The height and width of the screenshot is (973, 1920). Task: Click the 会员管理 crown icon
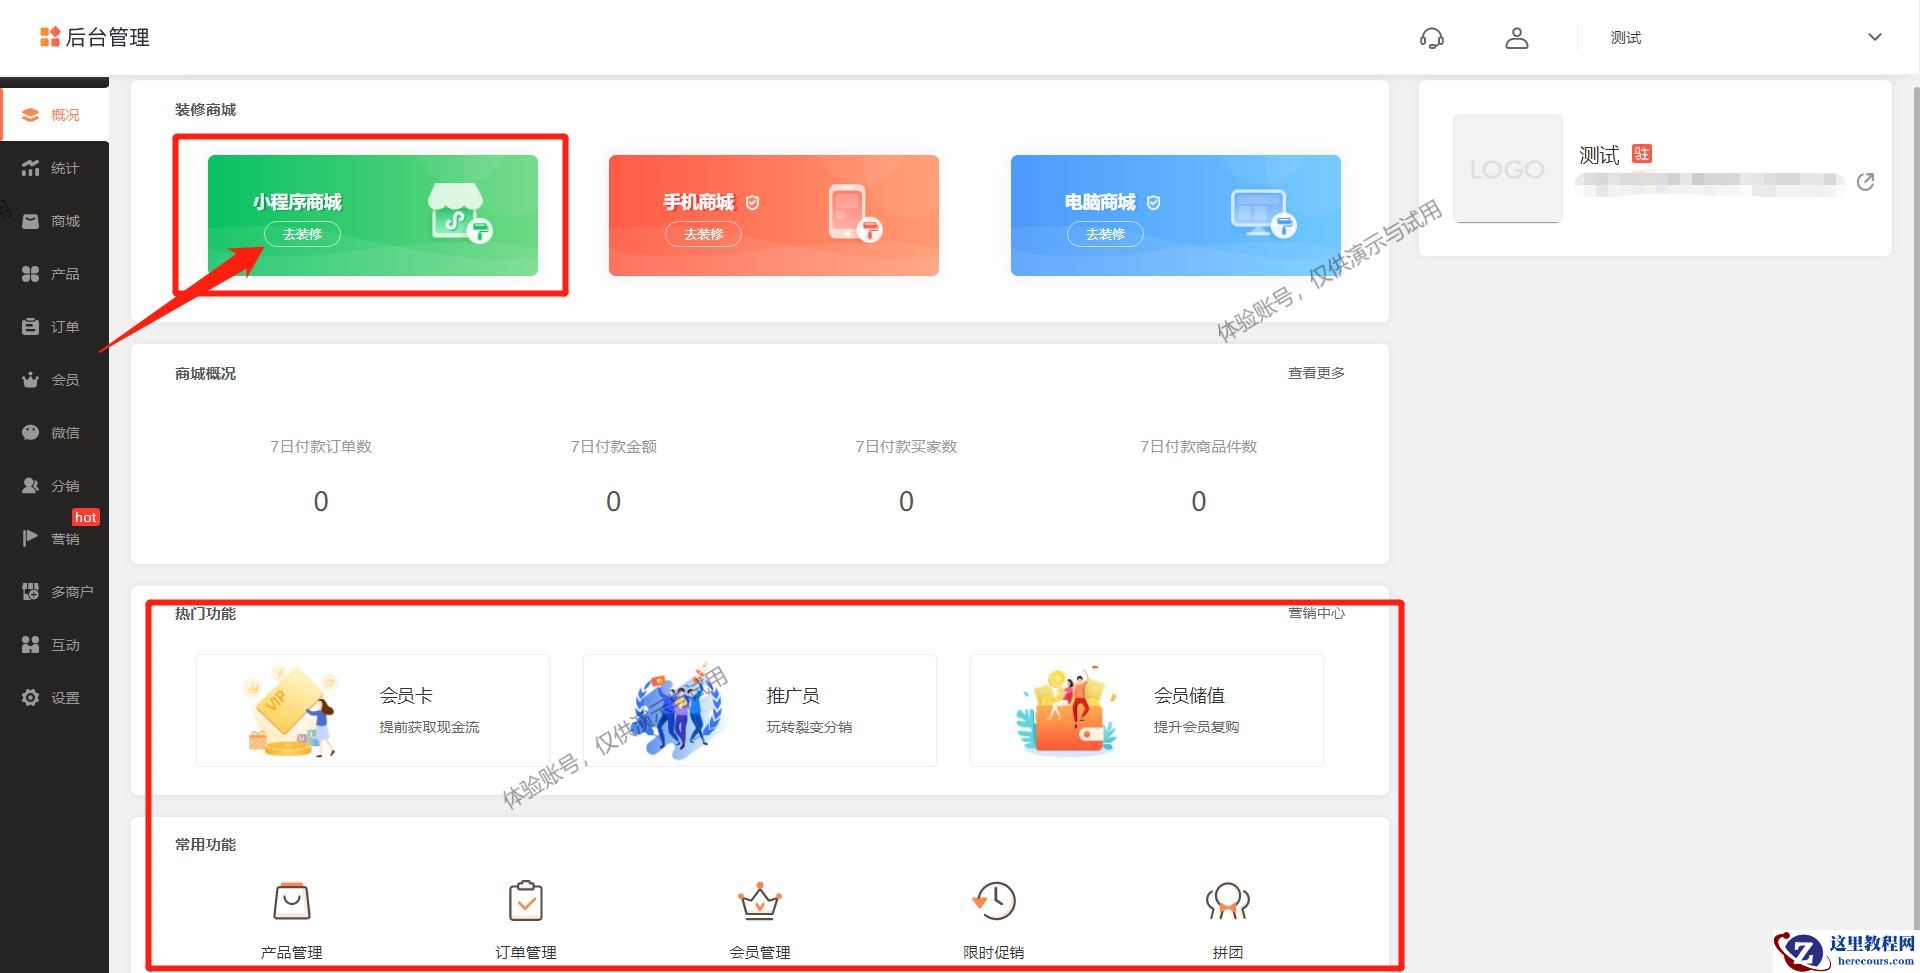(x=760, y=901)
